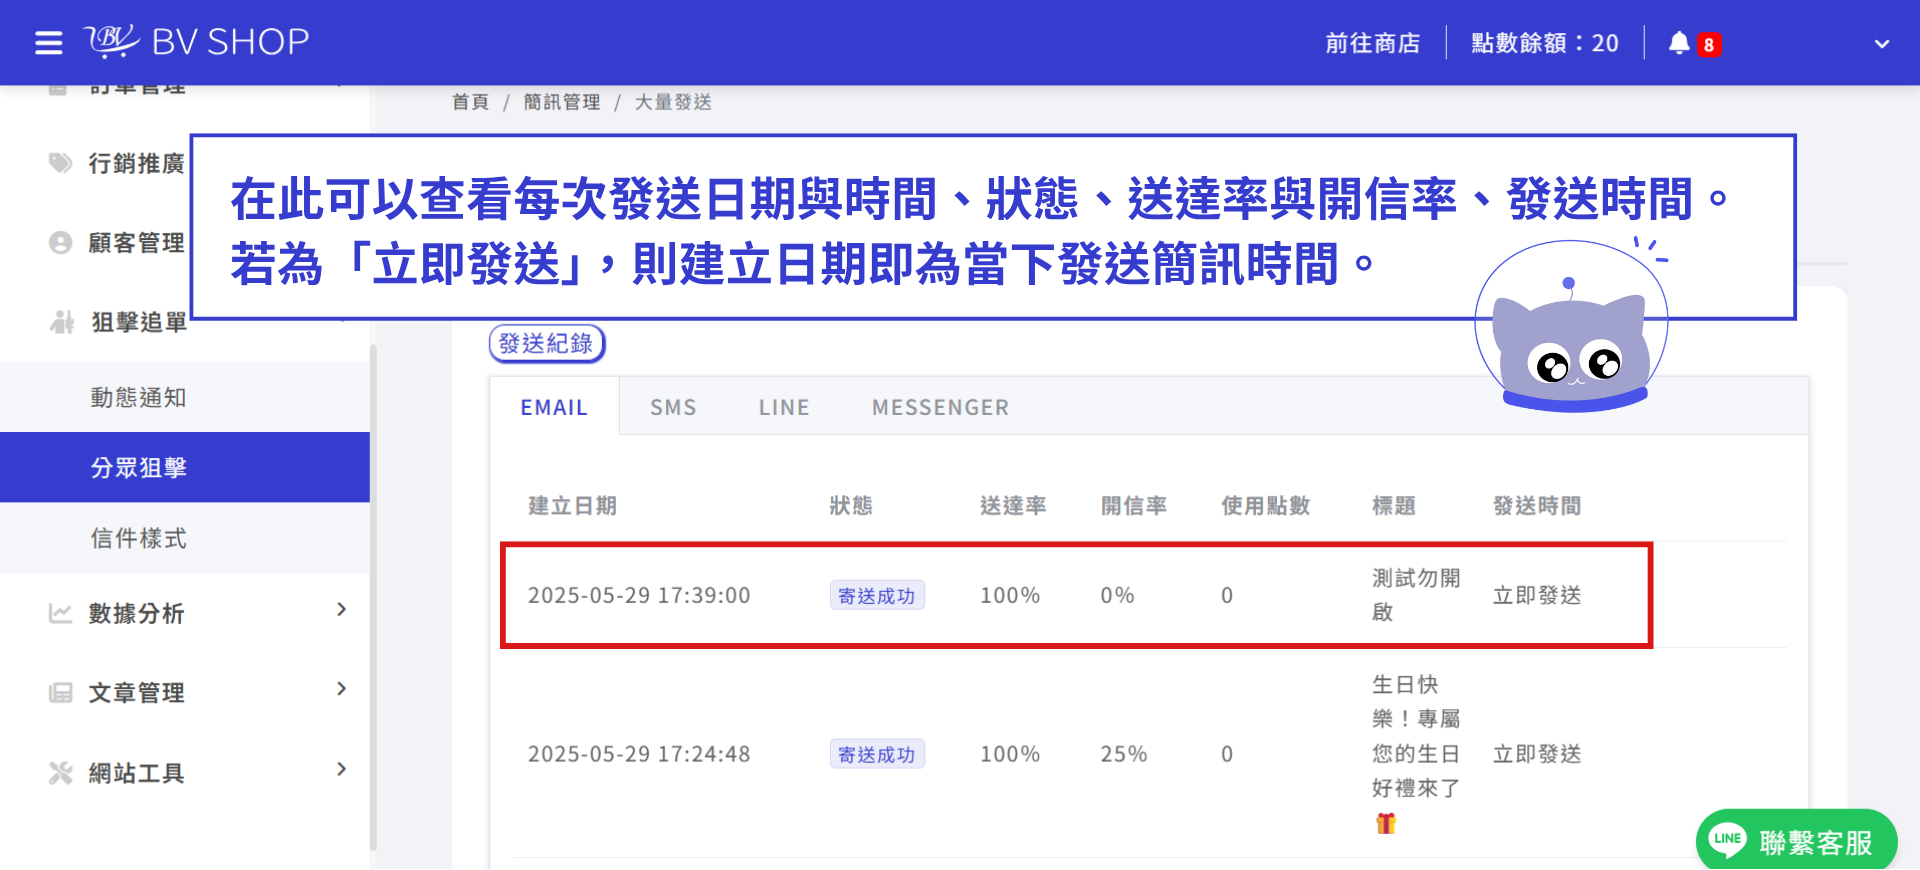This screenshot has height=870, width=1920.
Task: Expand the 文章管理 chevron
Action: (342, 689)
